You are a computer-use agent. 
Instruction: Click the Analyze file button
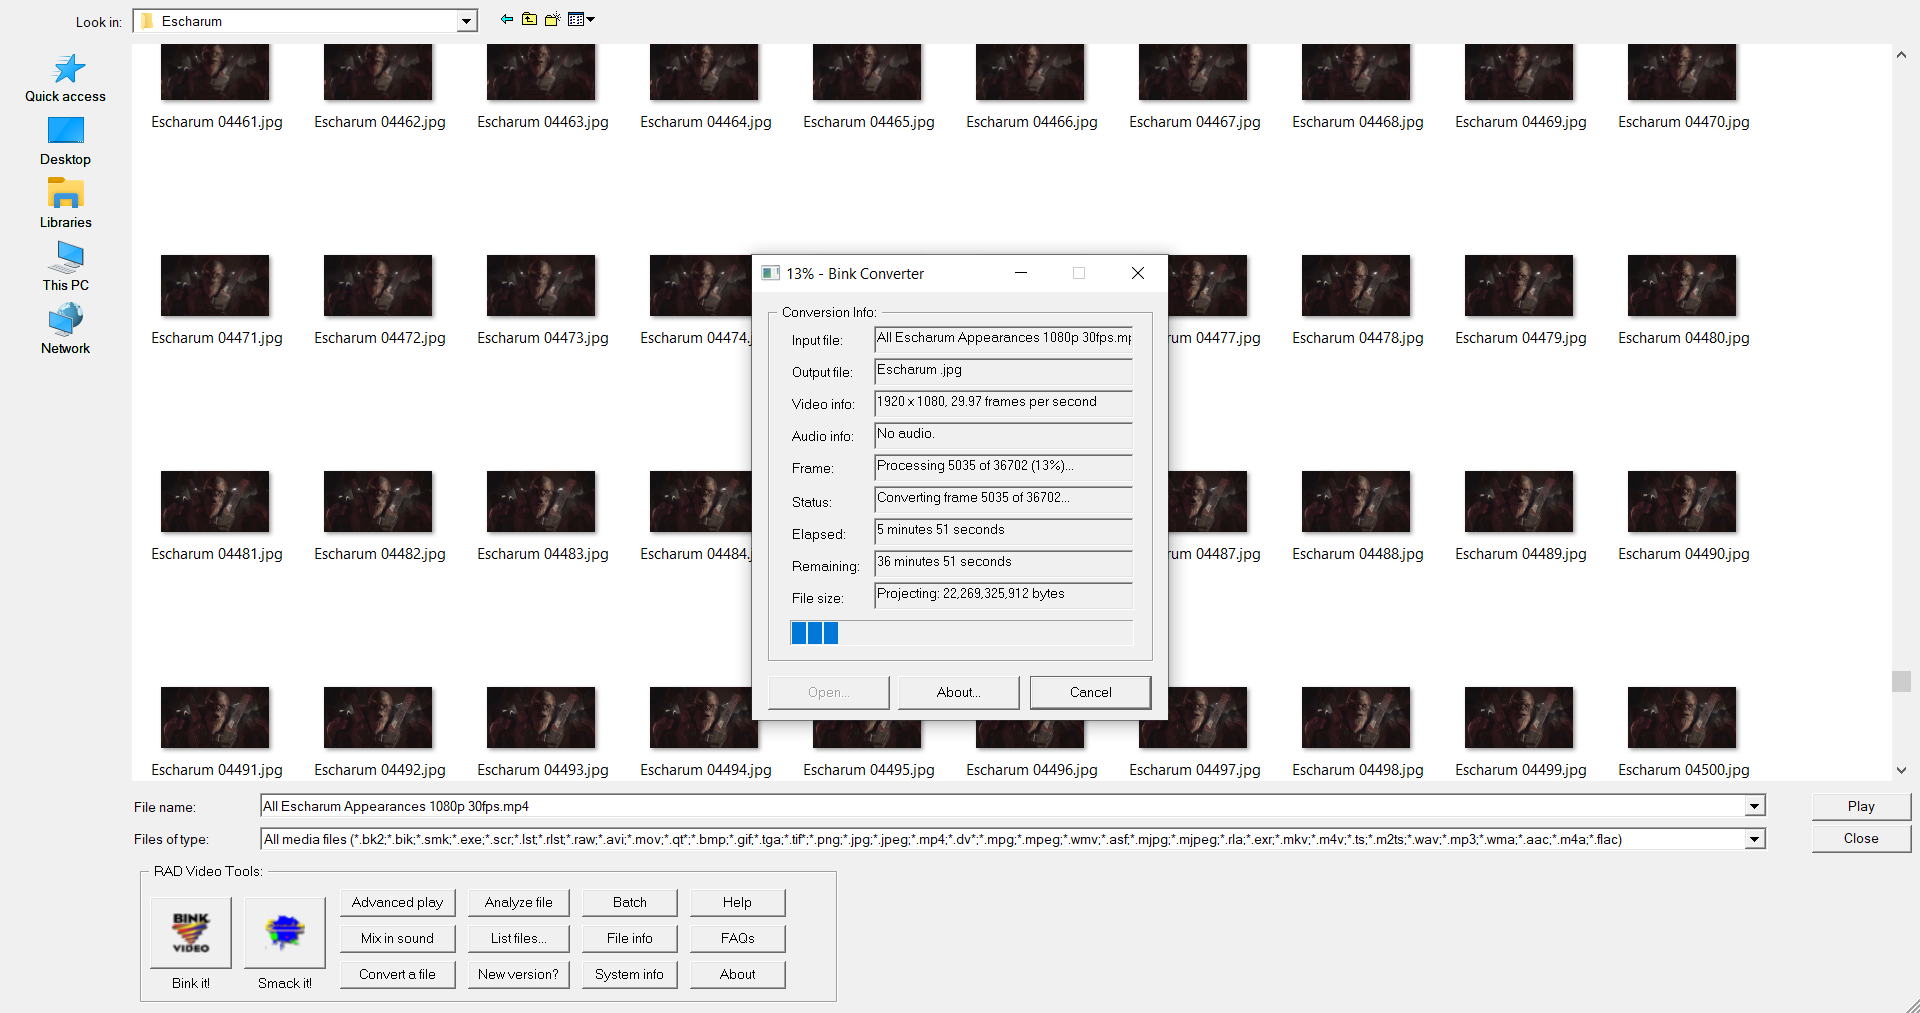(x=518, y=902)
